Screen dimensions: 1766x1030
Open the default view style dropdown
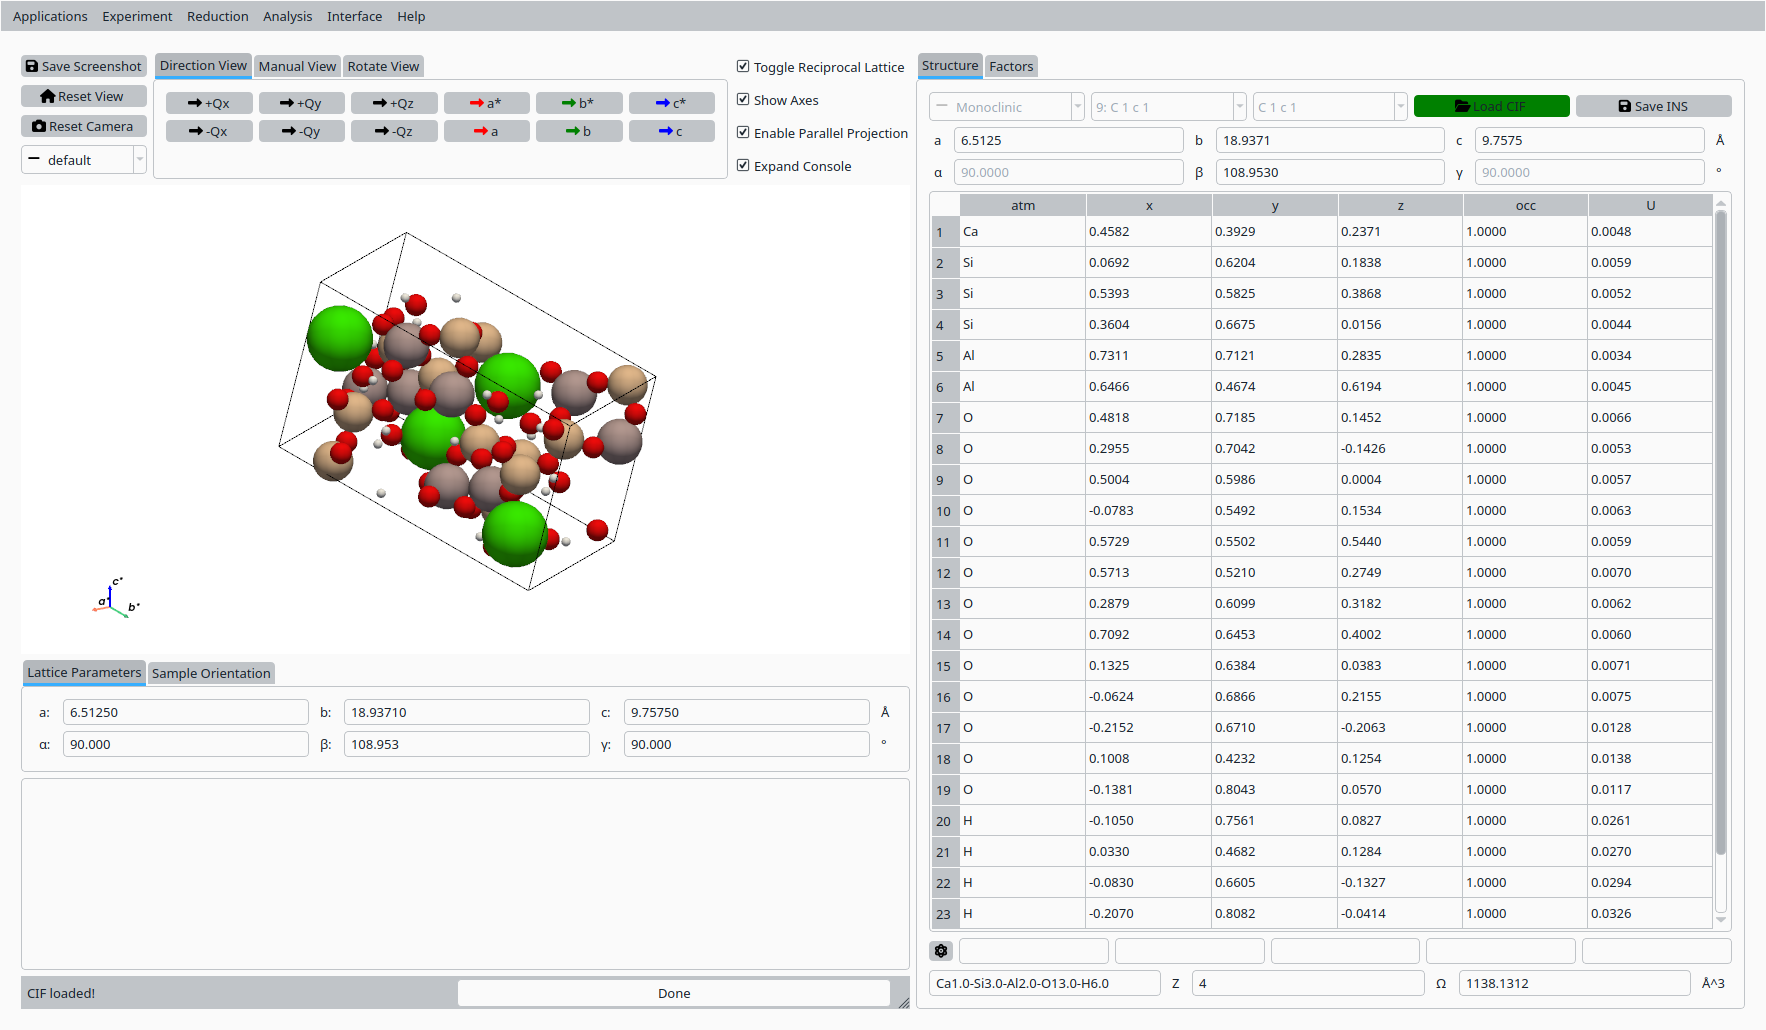coord(84,160)
